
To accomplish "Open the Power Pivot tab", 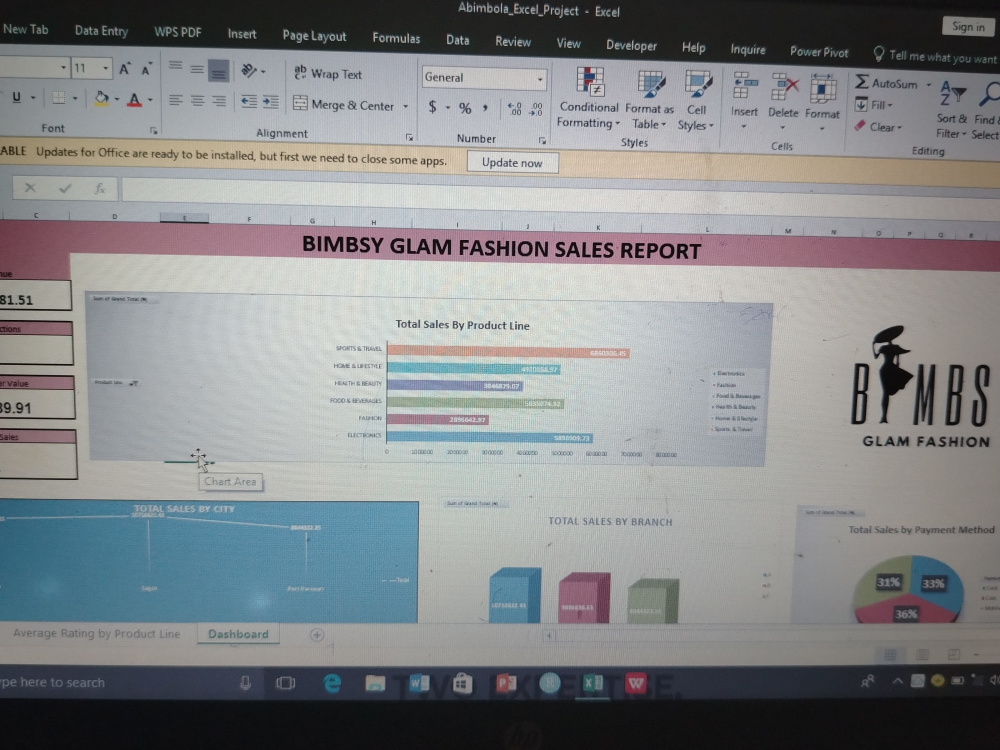I will point(819,52).
